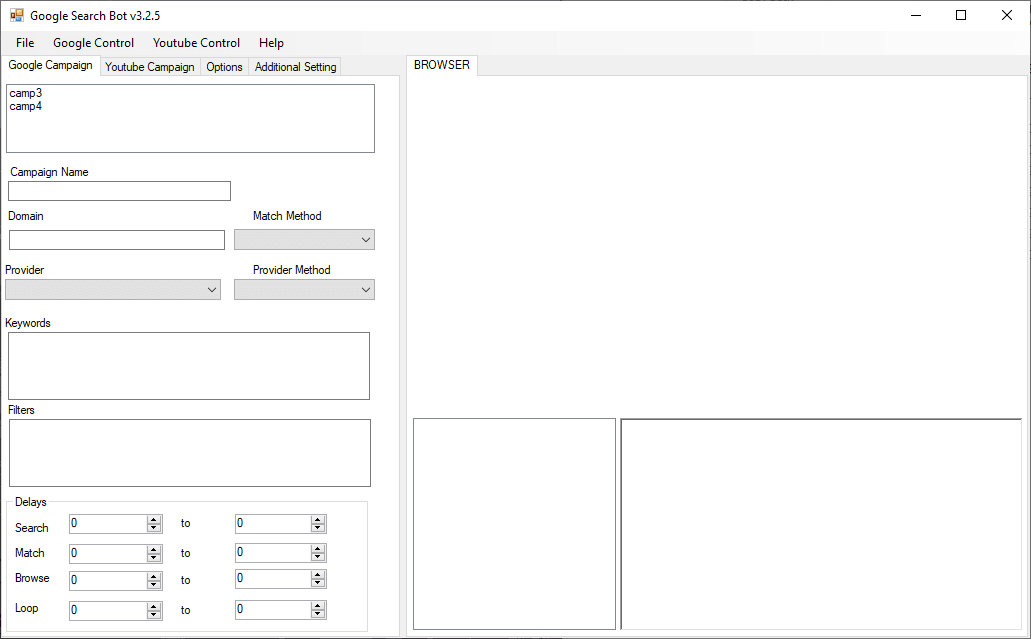
Task: Click inside the Campaign Name field
Action: coord(118,190)
